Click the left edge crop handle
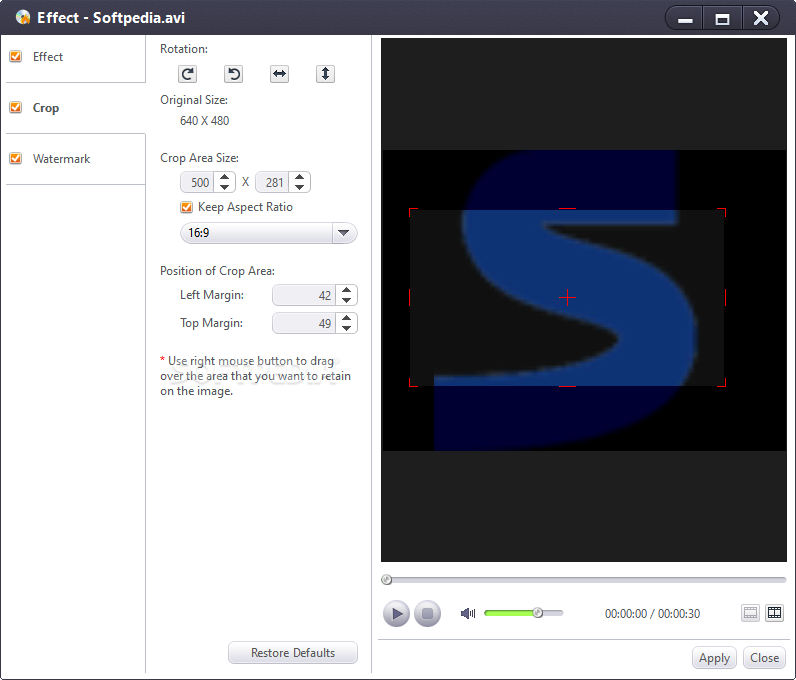 [410, 298]
